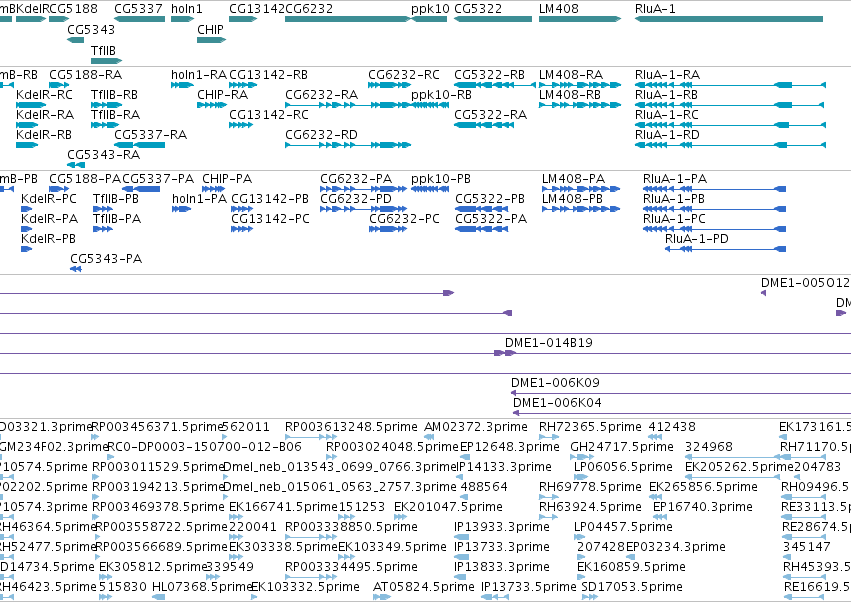
Task: Click the HL07368.5prime EST label
Action: (x=202, y=587)
